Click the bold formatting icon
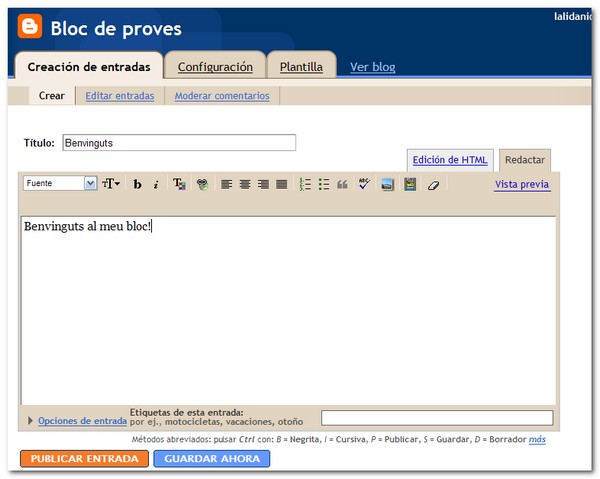 [138, 184]
